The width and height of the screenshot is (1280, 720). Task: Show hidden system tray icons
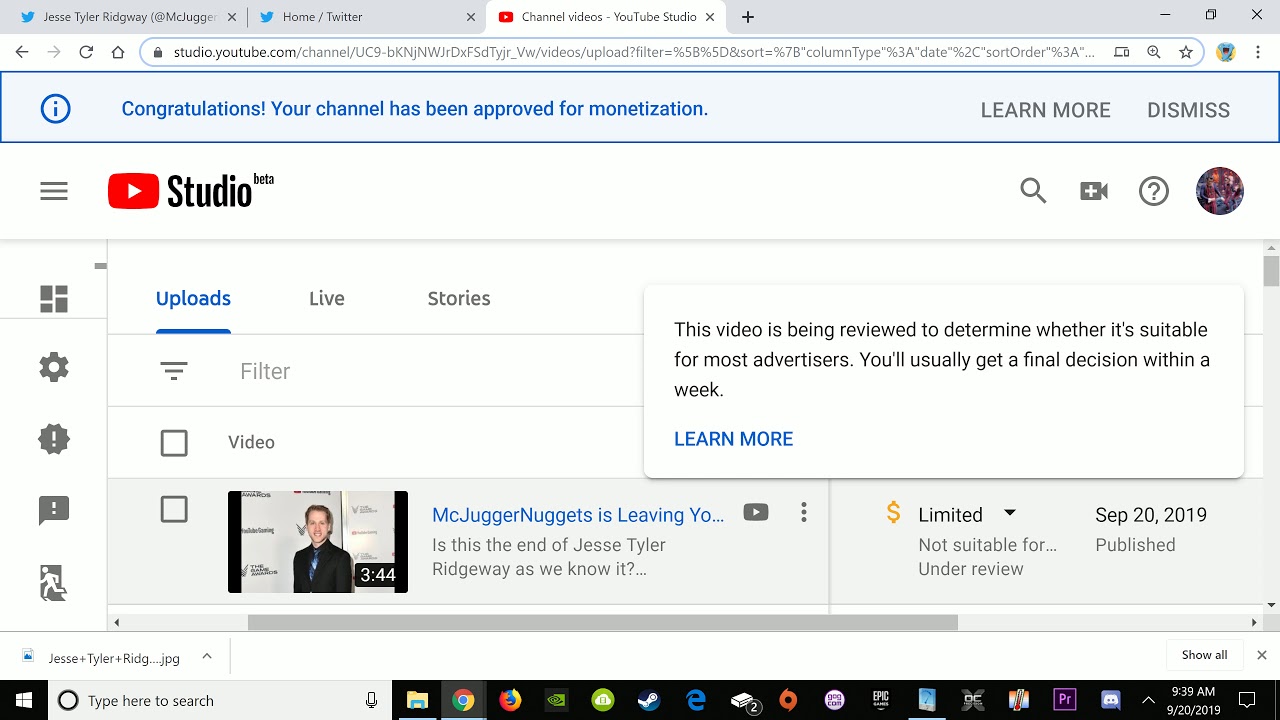[1148, 700]
